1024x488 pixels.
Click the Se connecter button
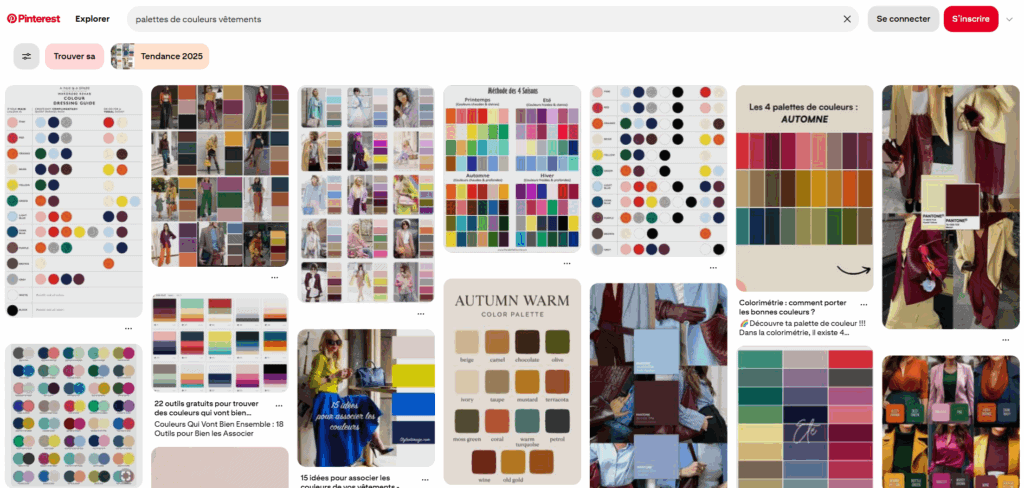[903, 19]
